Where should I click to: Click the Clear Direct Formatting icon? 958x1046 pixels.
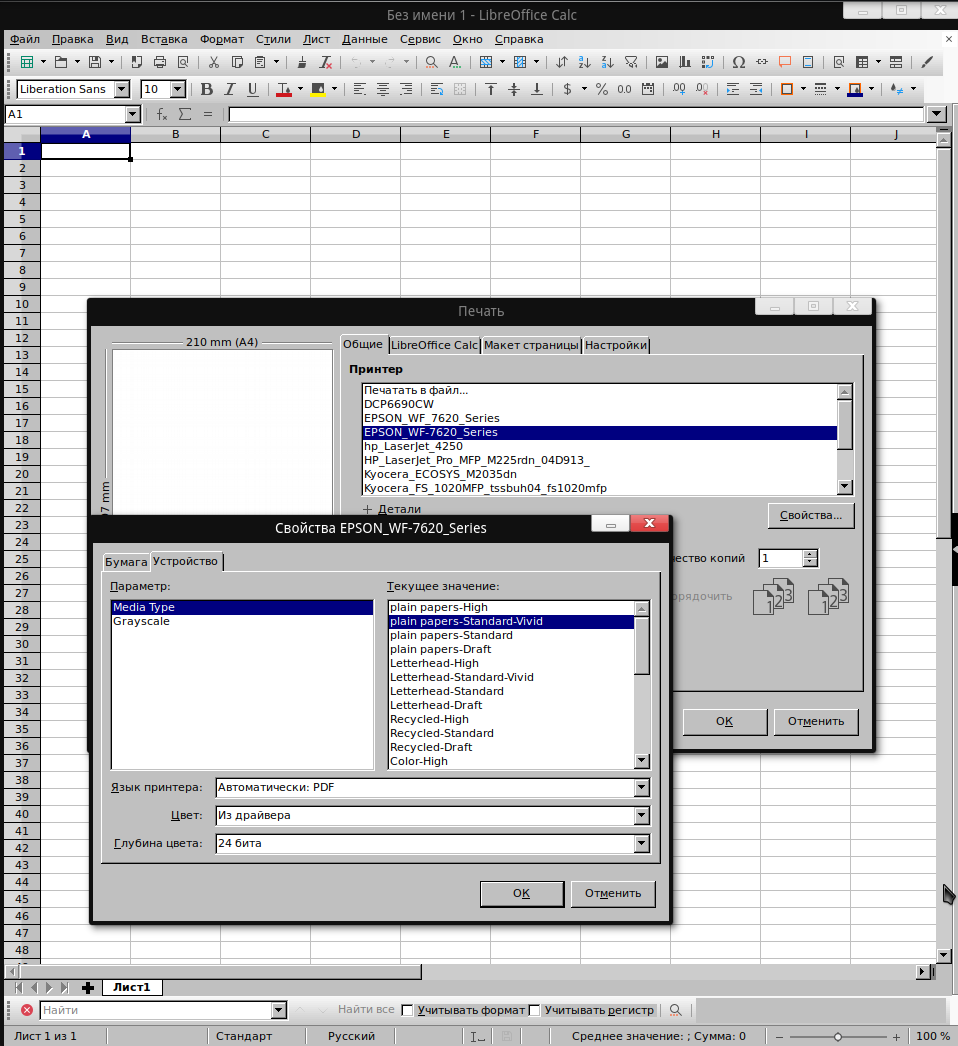click(x=326, y=62)
